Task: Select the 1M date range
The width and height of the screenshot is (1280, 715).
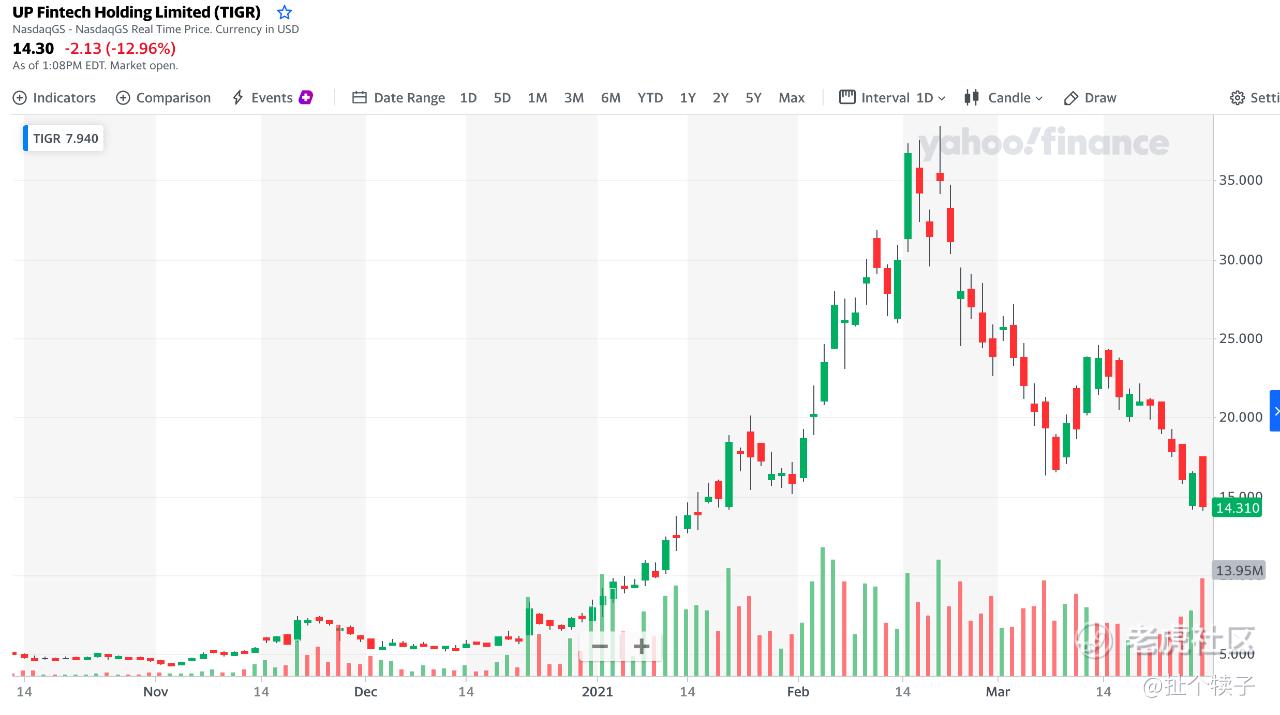Action: 537,97
